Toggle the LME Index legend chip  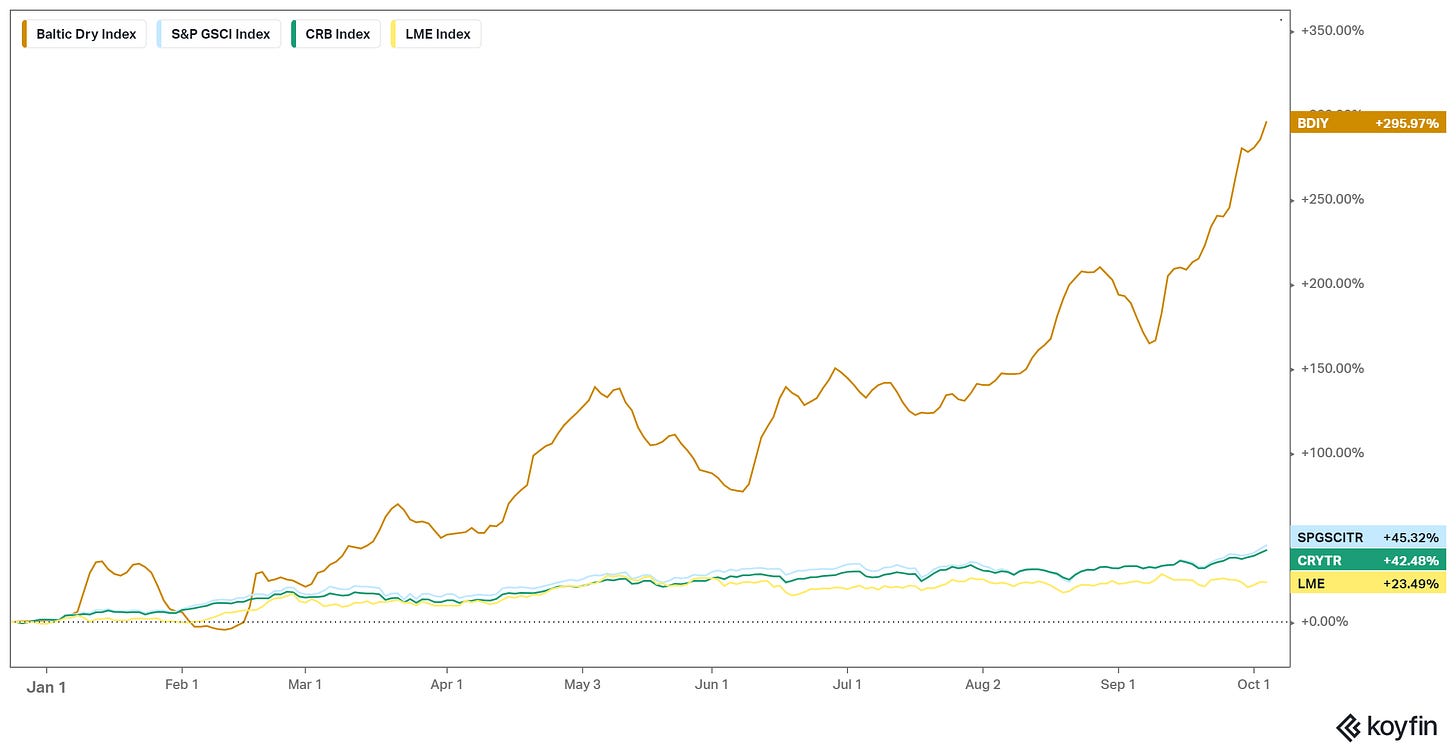tap(436, 34)
